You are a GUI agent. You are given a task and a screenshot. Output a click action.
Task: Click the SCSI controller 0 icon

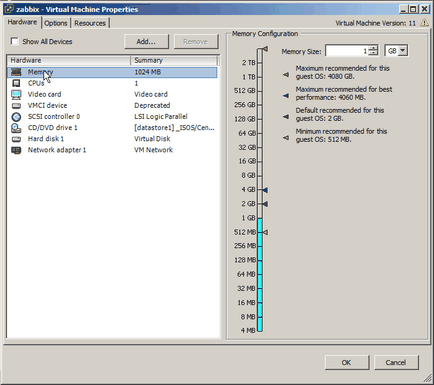click(x=16, y=117)
